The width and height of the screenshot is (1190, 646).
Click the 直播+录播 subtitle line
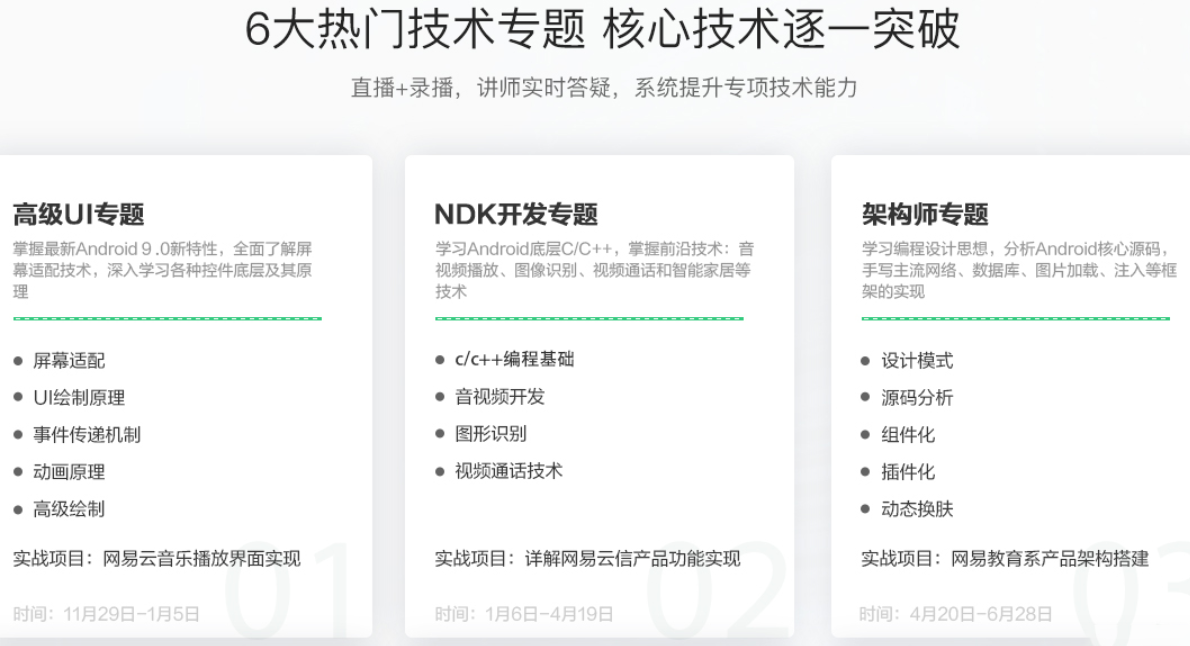click(604, 88)
